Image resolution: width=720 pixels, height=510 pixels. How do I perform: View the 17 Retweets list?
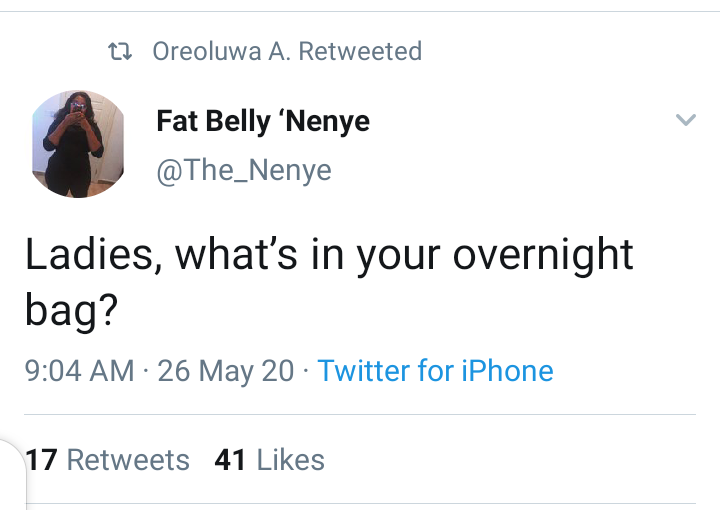tap(107, 460)
